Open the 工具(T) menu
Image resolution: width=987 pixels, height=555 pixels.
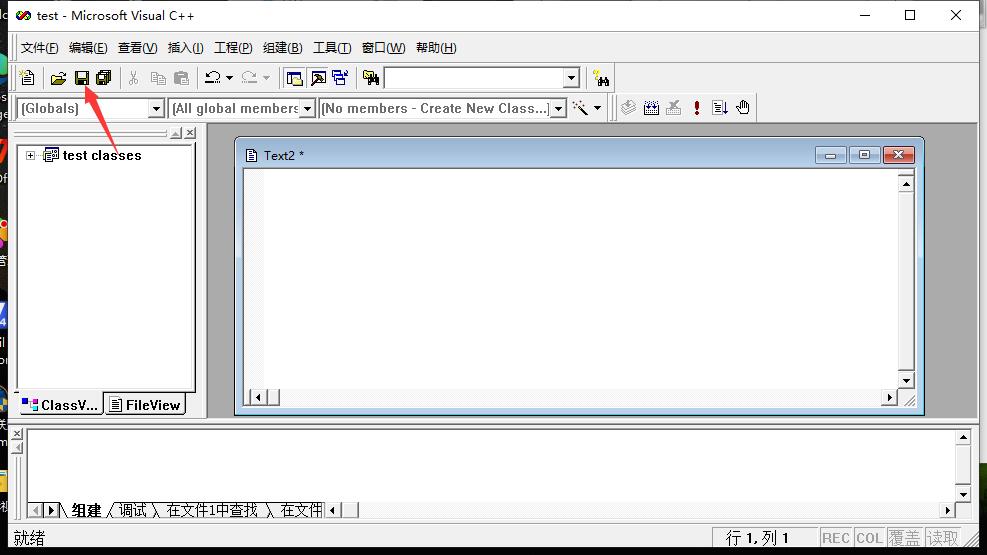click(x=332, y=48)
